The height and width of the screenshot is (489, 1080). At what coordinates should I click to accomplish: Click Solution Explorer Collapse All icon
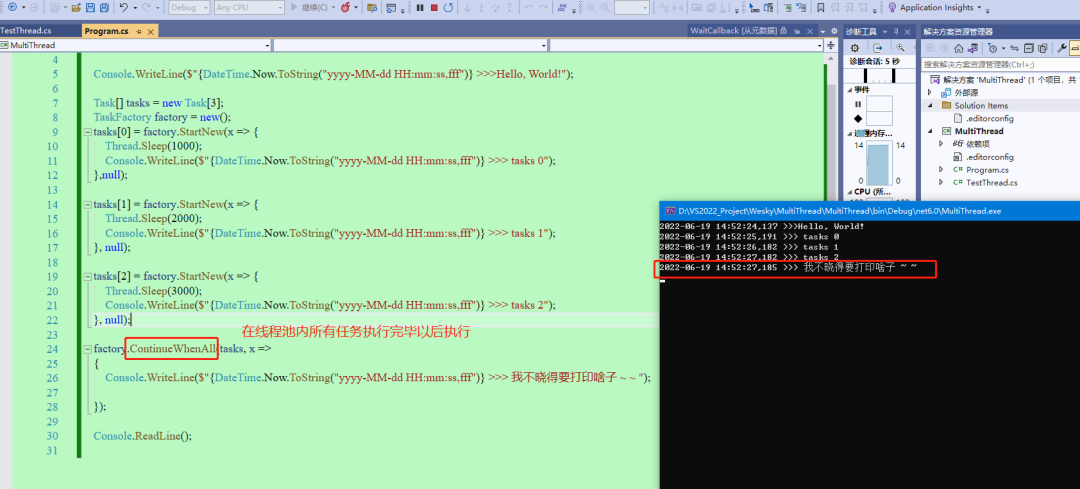(1028, 48)
